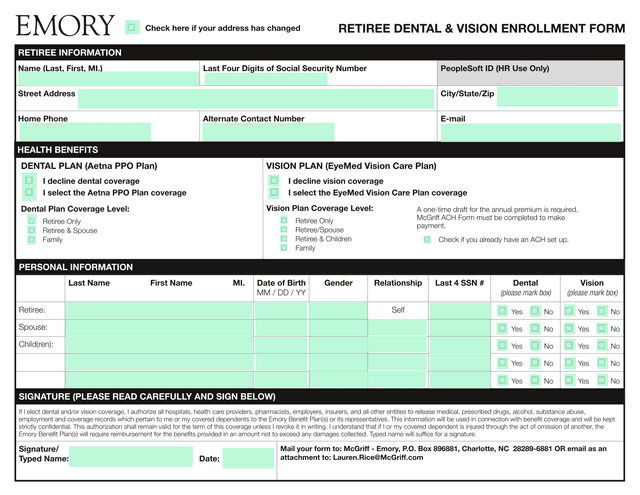This screenshot has height=495, width=640.
Task: Choose vision Family coverage level
Action: 284,248
